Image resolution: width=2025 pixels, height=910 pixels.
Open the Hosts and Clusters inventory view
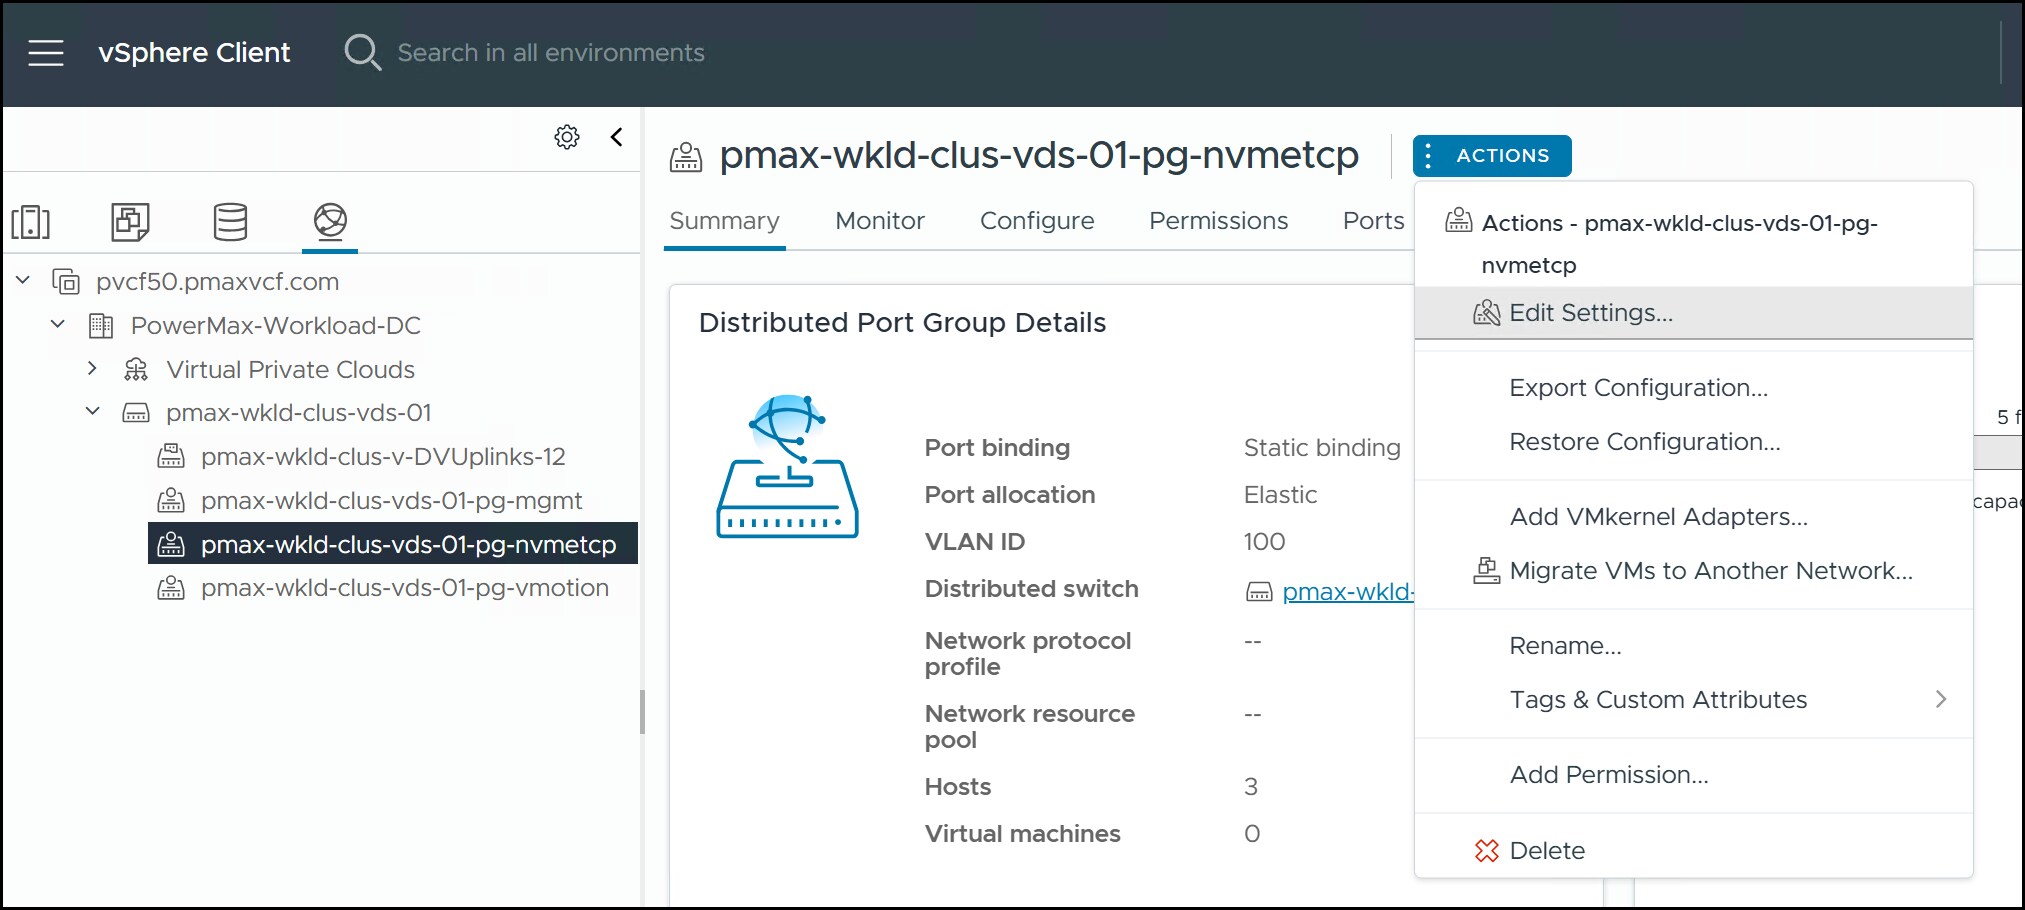pos(31,222)
